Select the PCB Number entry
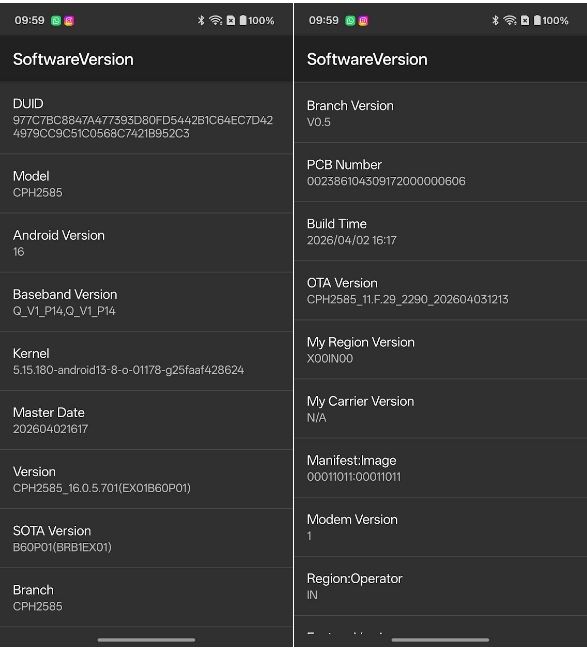Screen dimensions: 587x650 pyautogui.click(x=441, y=172)
